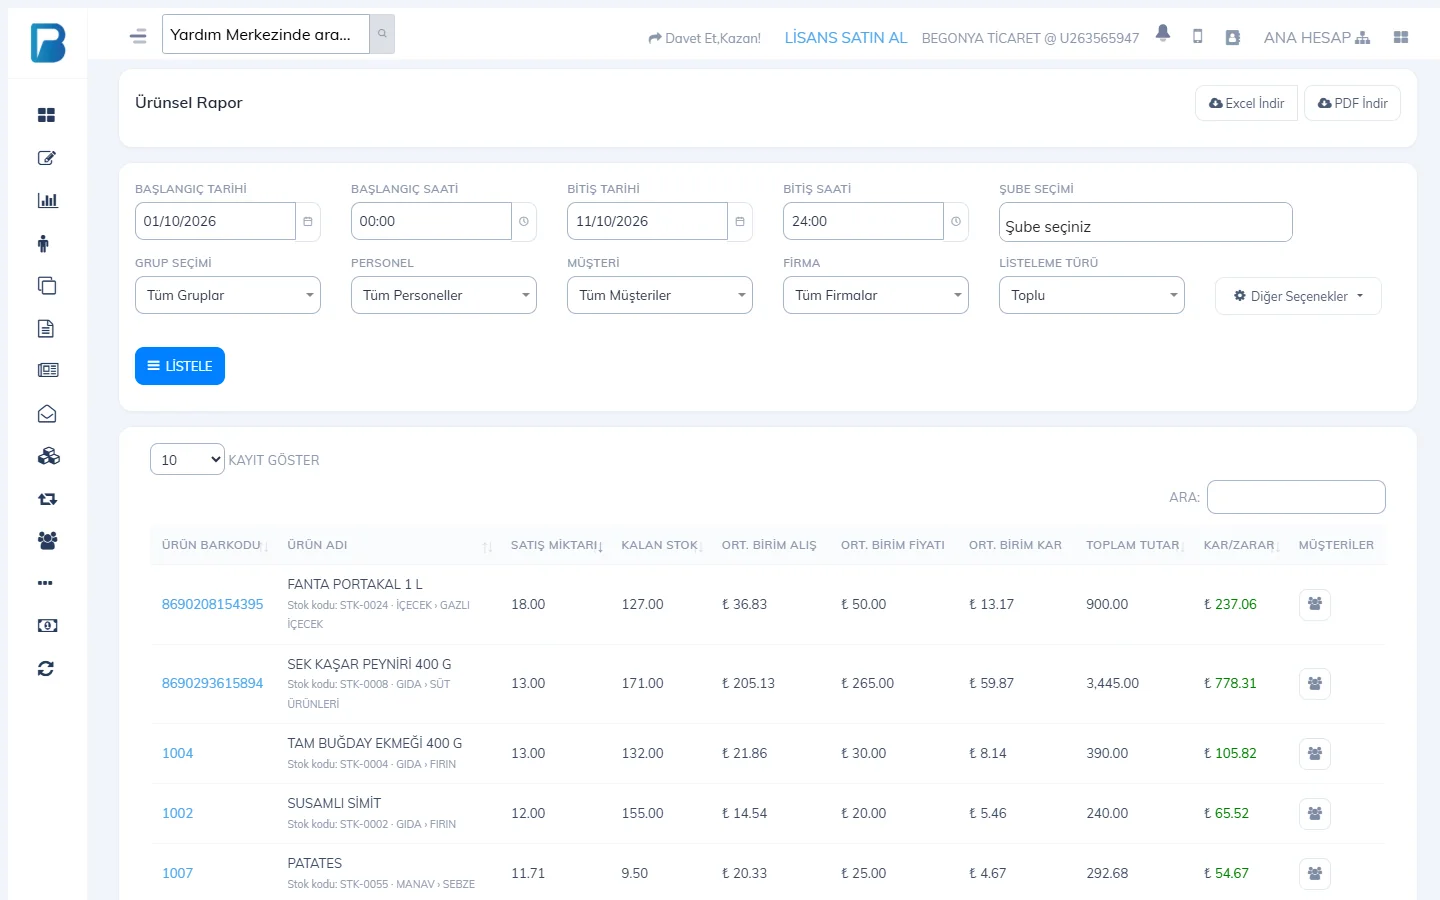Expand the Tüm Personeller dropdown

(x=444, y=295)
